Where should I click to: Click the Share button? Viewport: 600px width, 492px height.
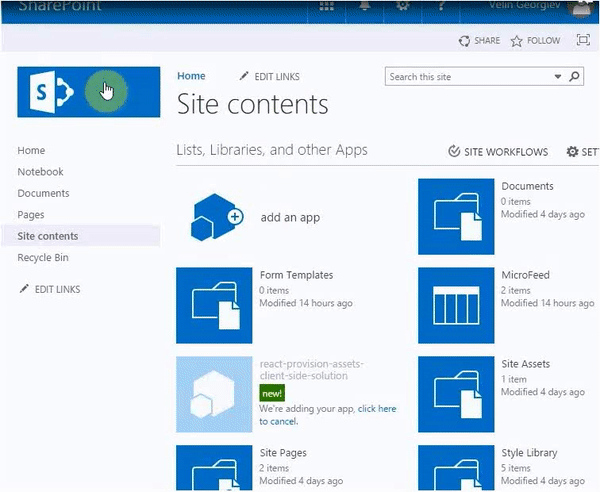coord(479,41)
